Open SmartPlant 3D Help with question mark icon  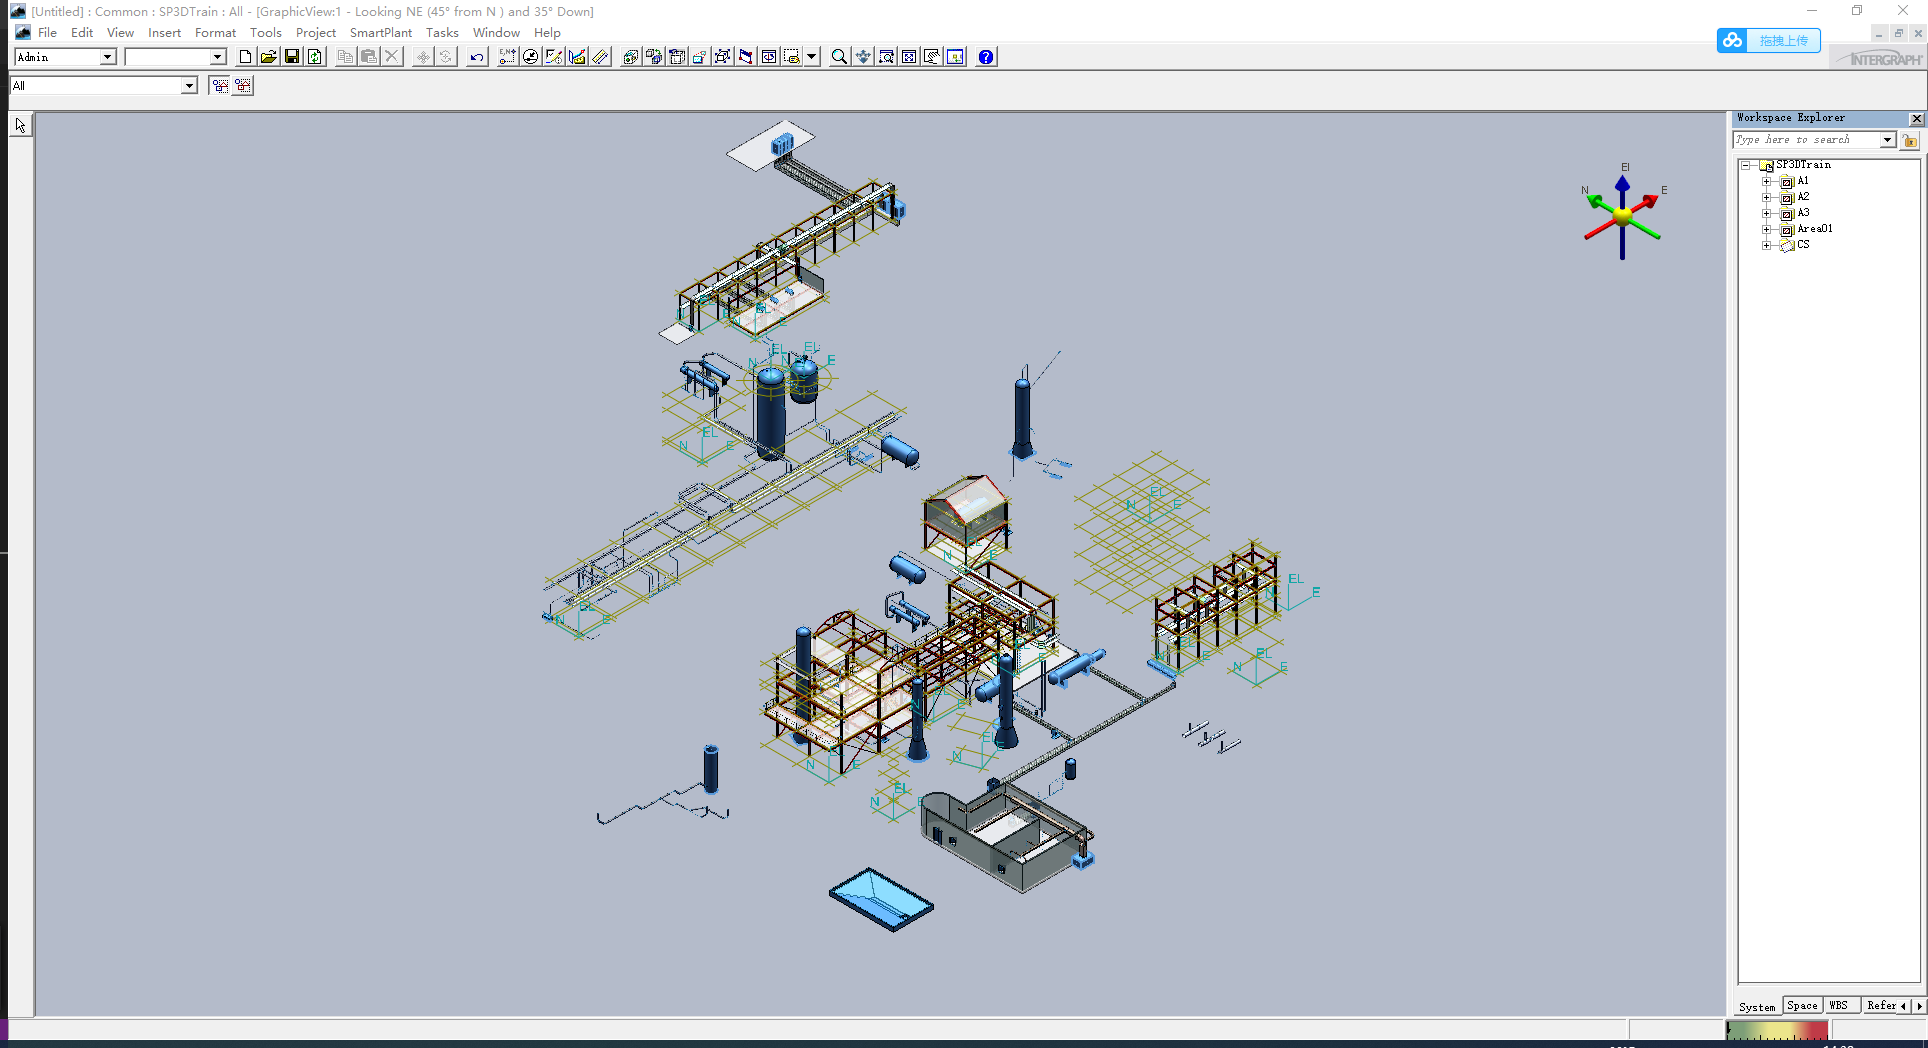[x=985, y=57]
